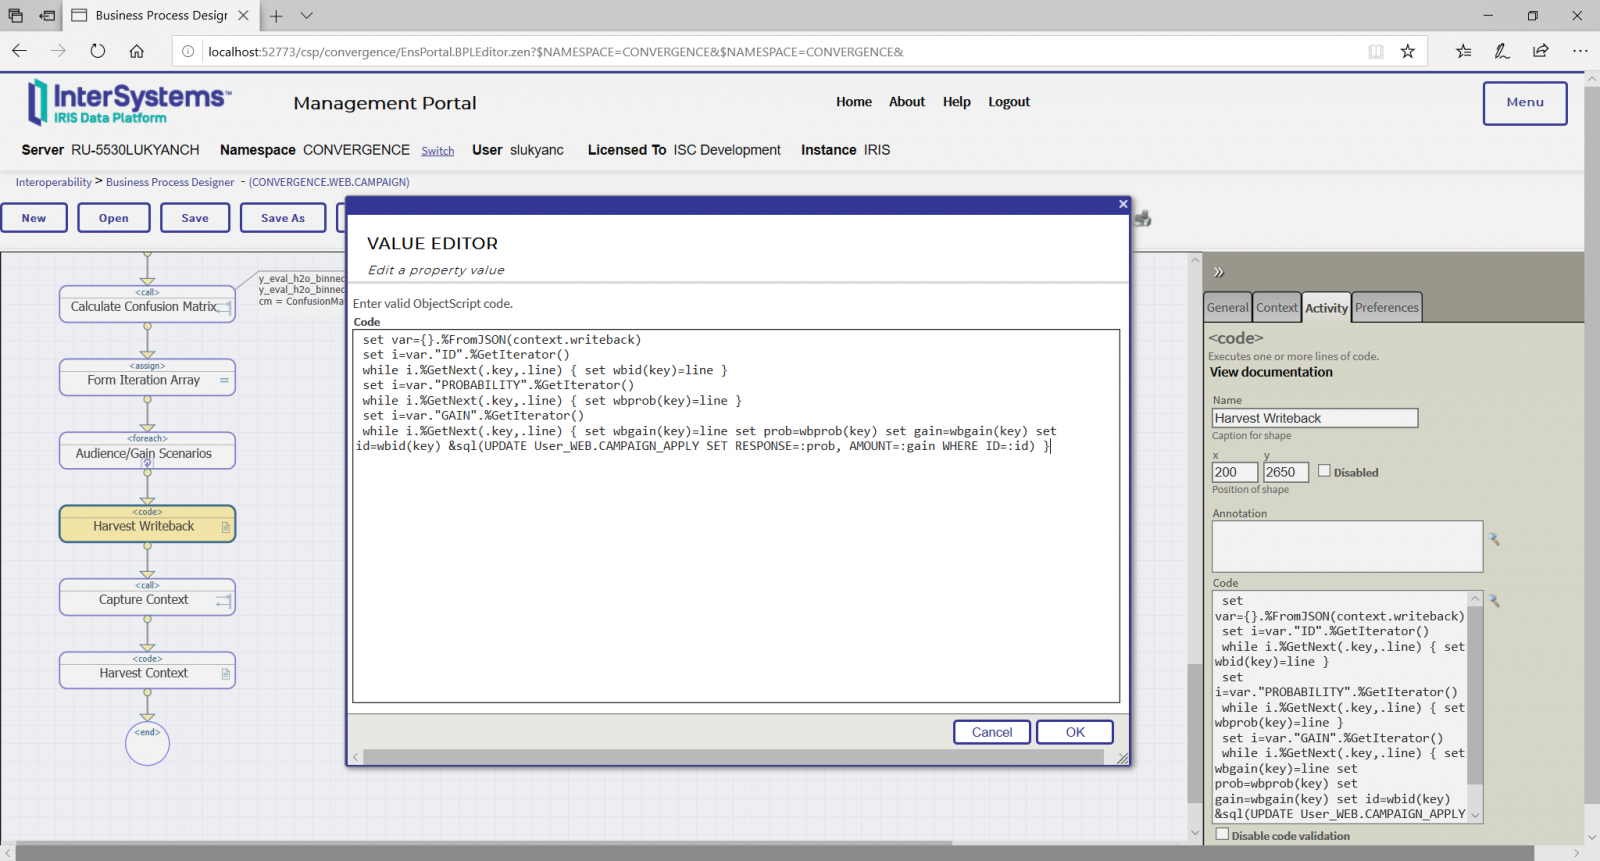Image resolution: width=1600 pixels, height=861 pixels.
Task: Refresh the page in browser
Action: pyautogui.click(x=97, y=51)
